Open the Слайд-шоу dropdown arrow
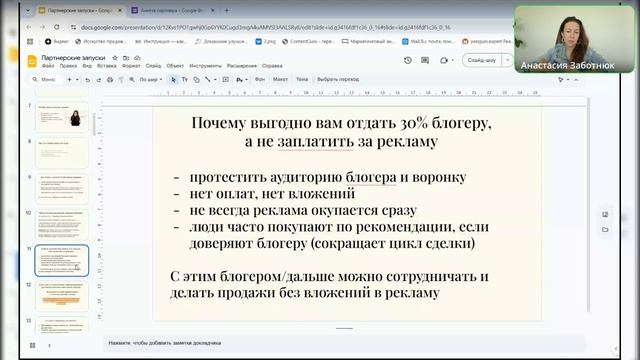The height and width of the screenshot is (360, 640). [x=507, y=60]
